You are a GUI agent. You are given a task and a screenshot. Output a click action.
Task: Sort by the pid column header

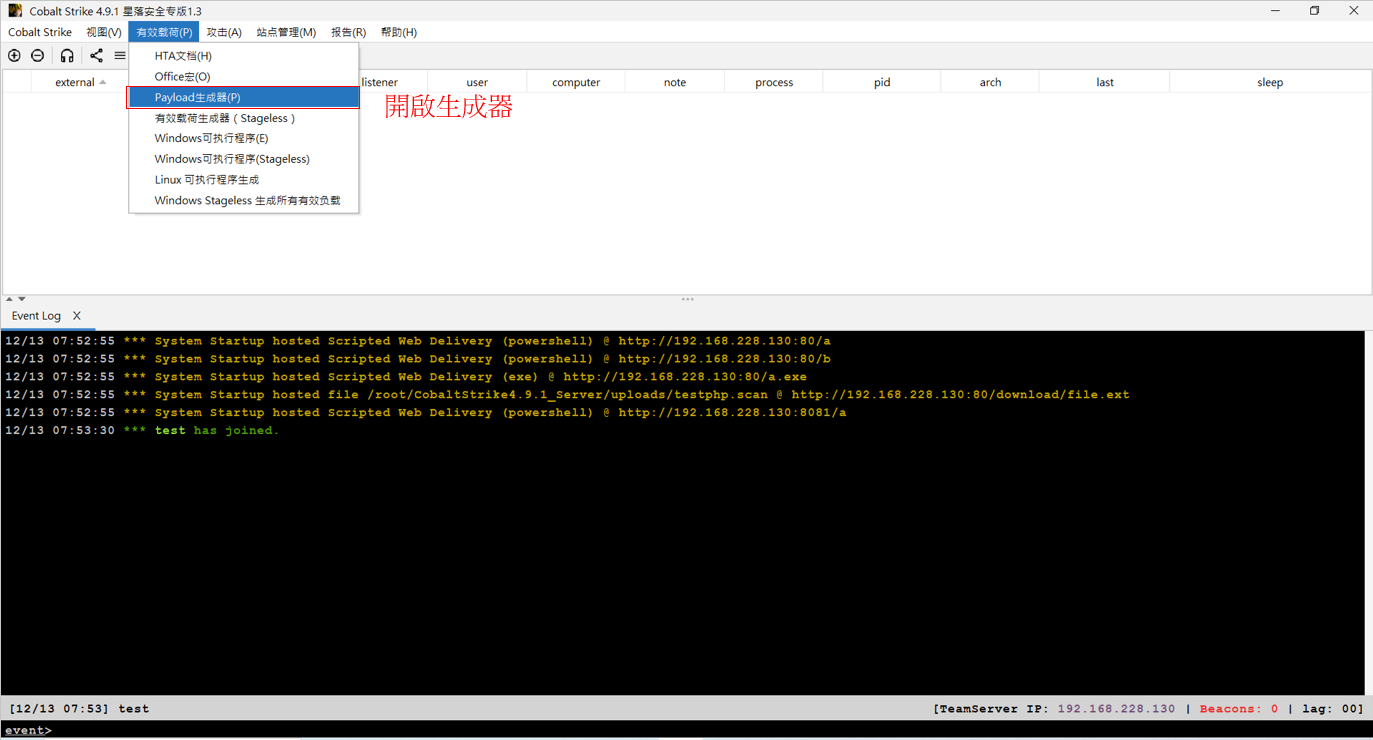click(x=882, y=83)
